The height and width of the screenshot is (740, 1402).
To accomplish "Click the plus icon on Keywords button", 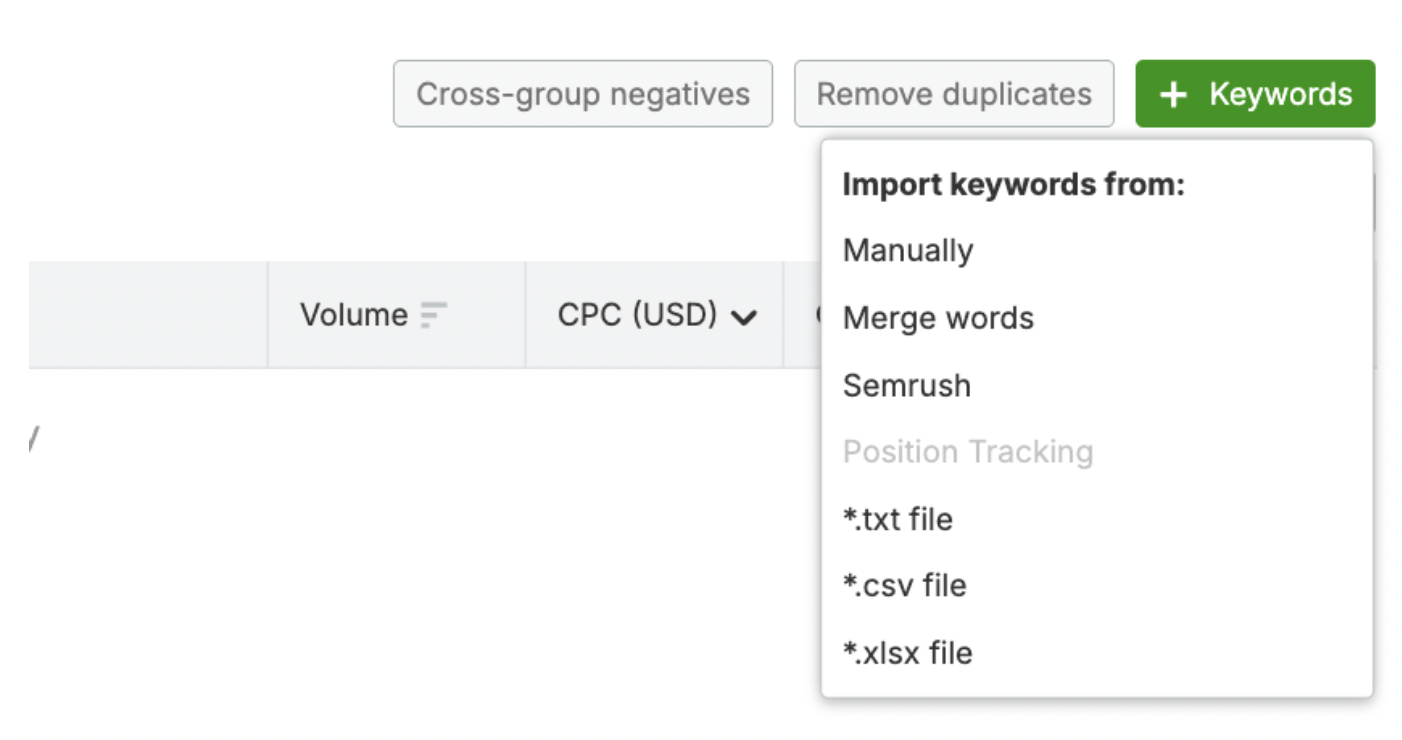I will (1173, 95).
